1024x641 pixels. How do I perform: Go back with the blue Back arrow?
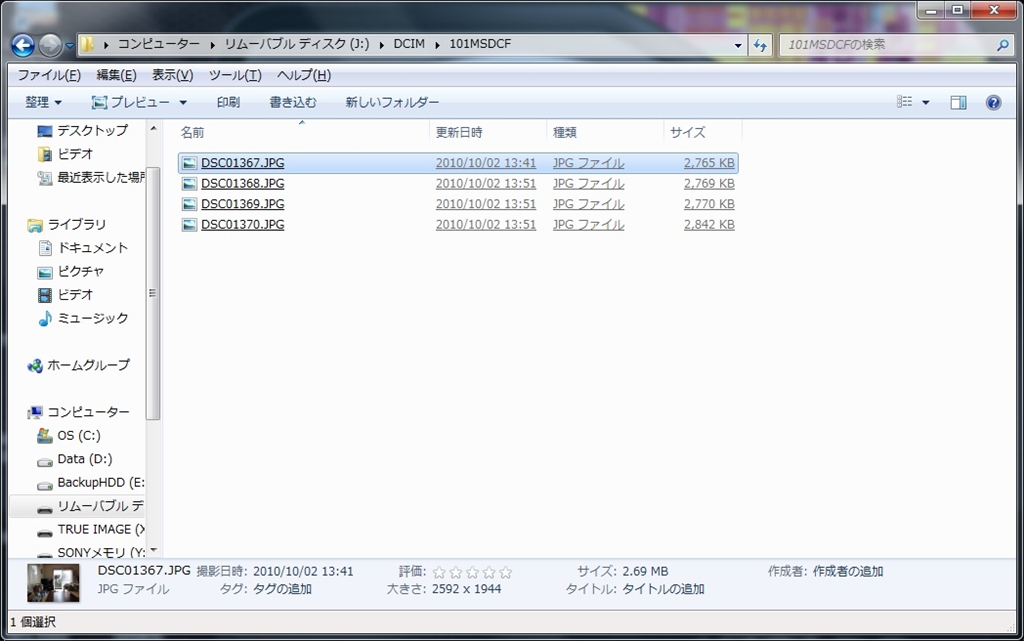(23, 45)
